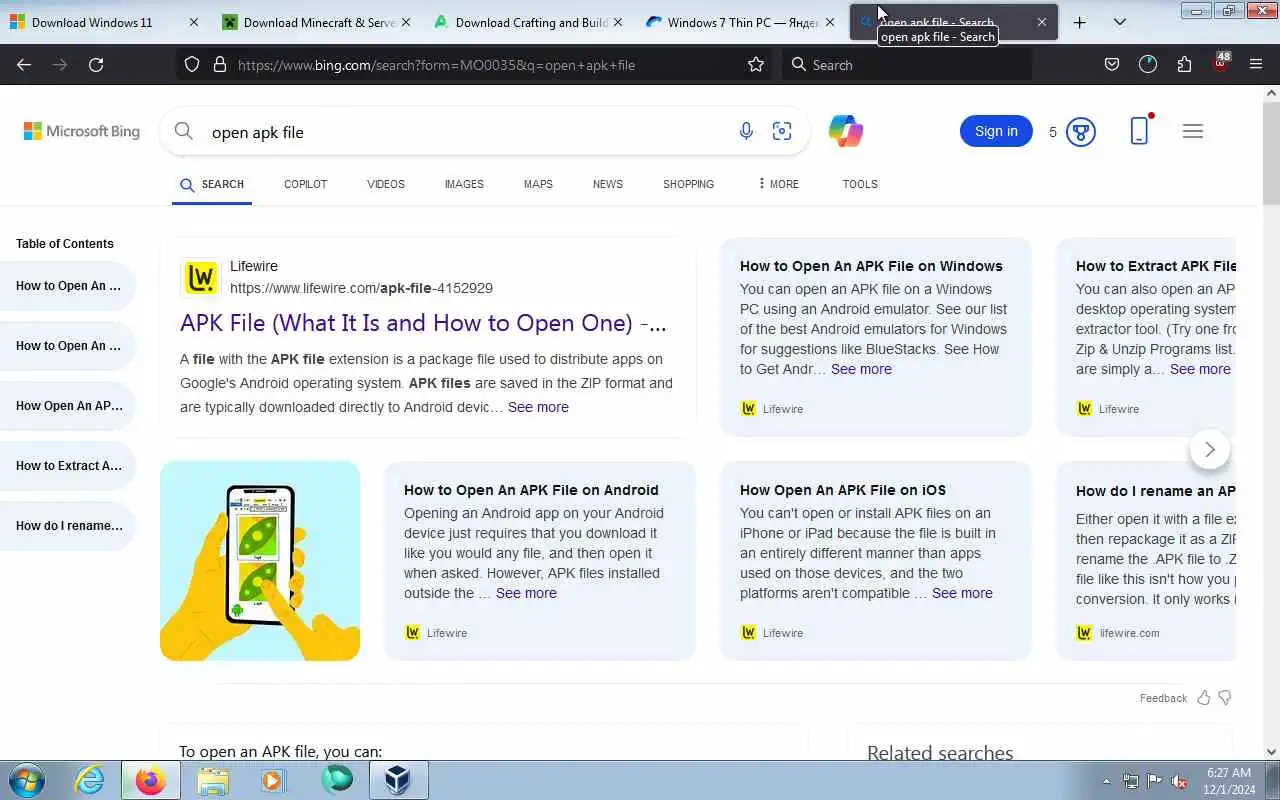Click the red extension badge showing 48
The image size is (1280, 800).
pyautogui.click(x=1221, y=62)
